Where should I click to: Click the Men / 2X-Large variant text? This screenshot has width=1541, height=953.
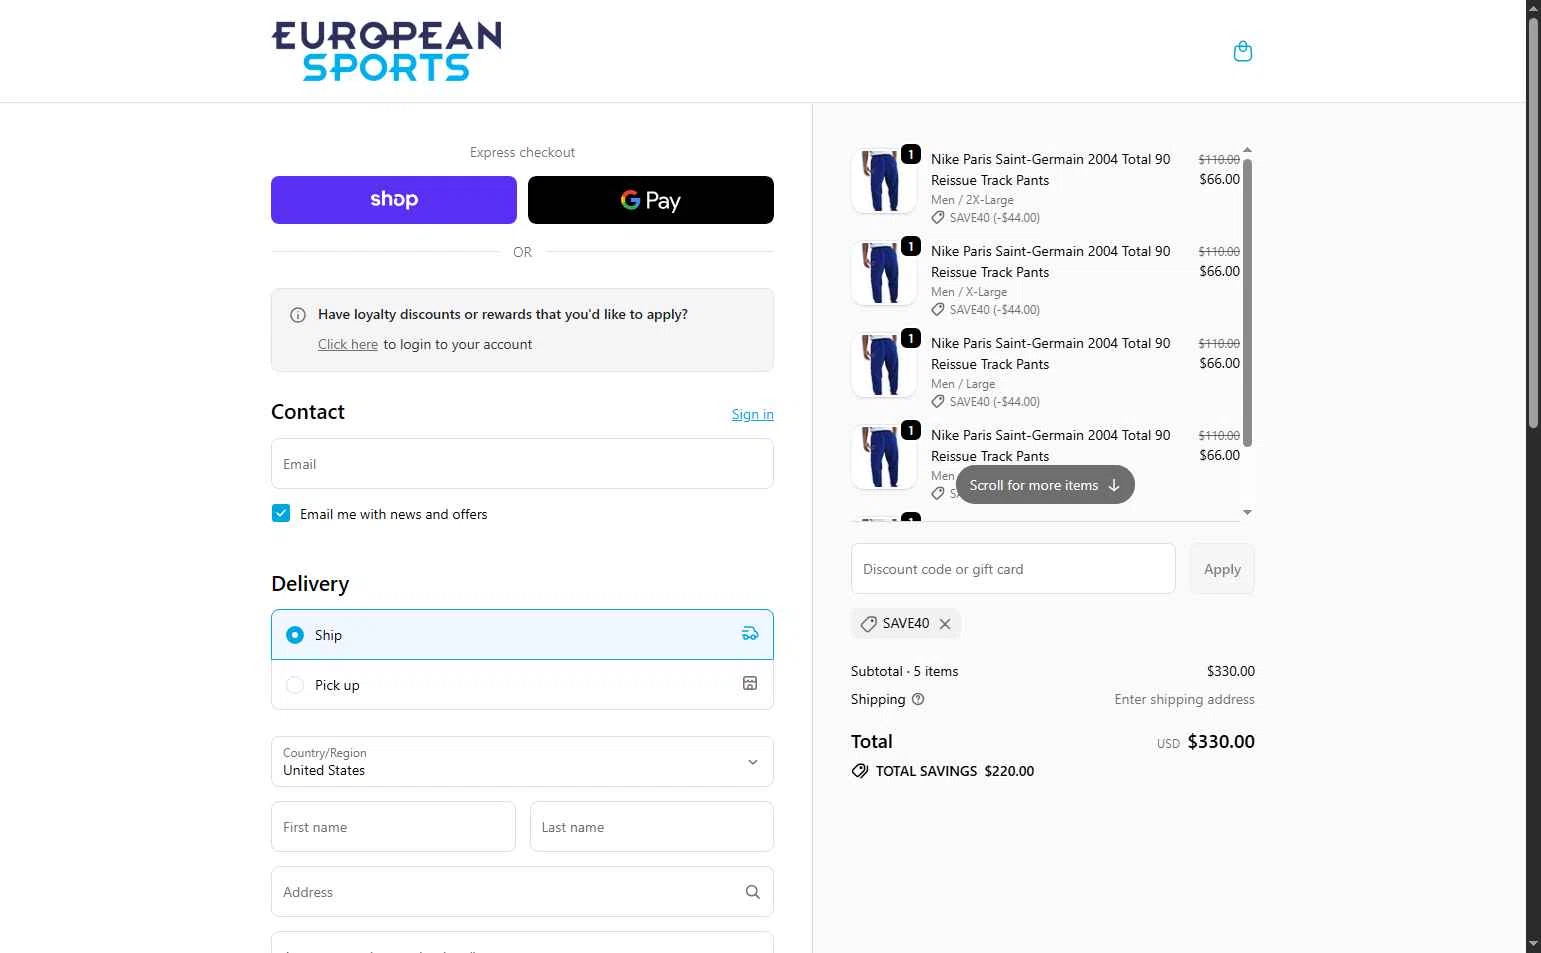tap(972, 200)
